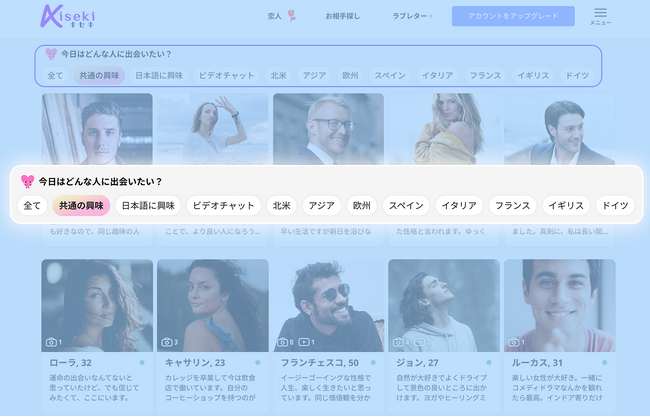
Task: Open the 恋人 menu item
Action: coord(275,16)
